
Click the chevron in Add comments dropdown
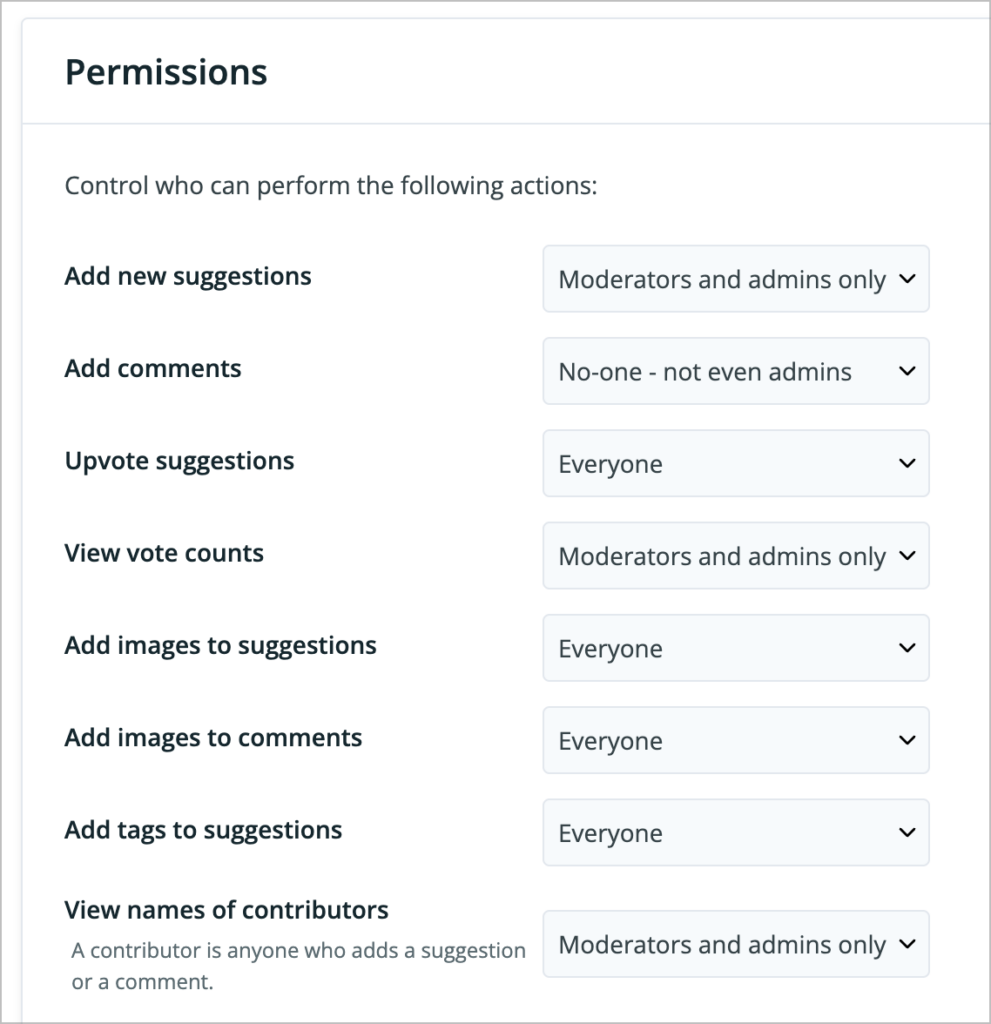coord(907,371)
